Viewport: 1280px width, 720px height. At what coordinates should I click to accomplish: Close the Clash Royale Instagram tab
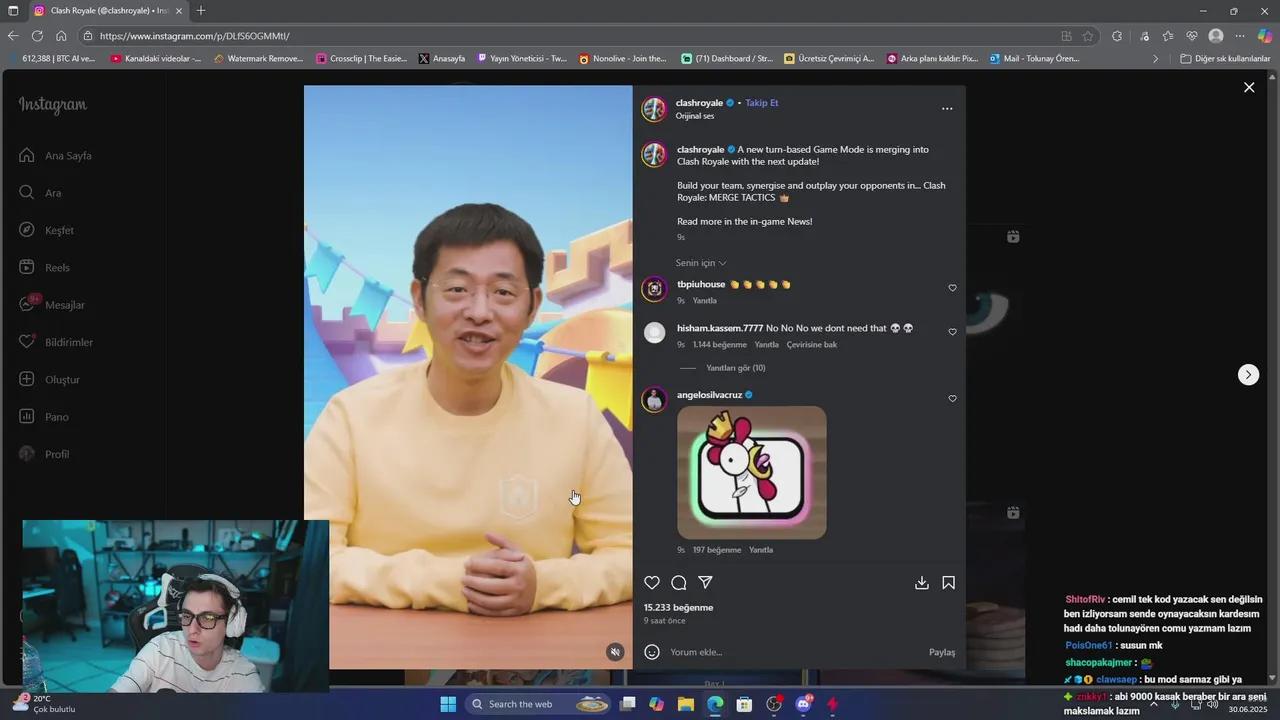[179, 11]
